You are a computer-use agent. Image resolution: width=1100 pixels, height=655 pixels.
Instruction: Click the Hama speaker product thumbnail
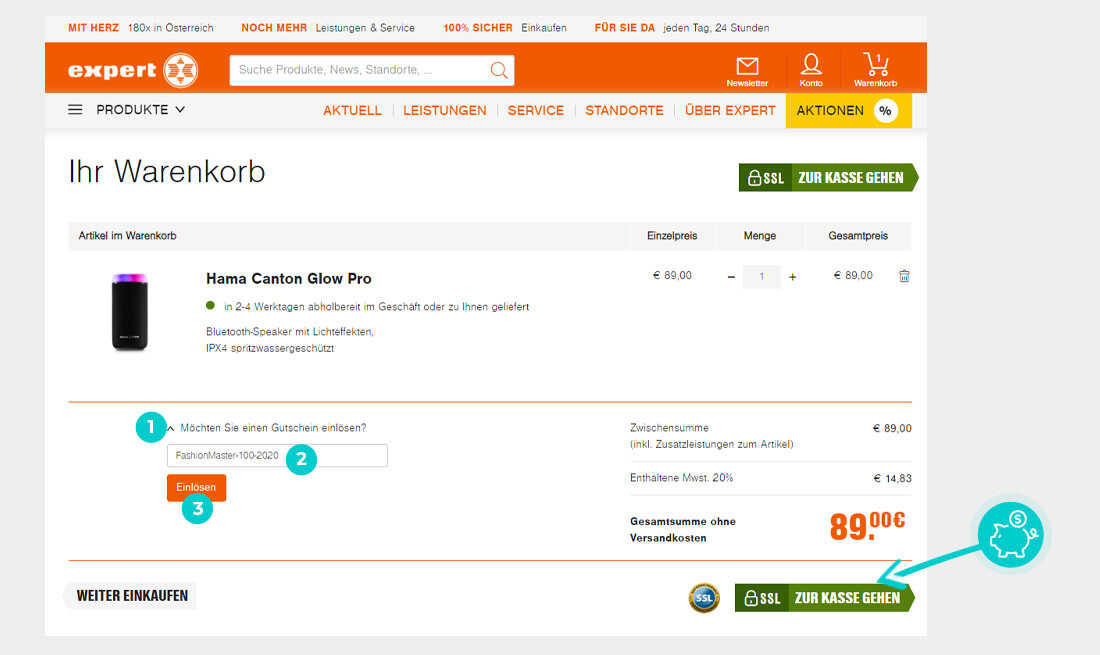(130, 312)
